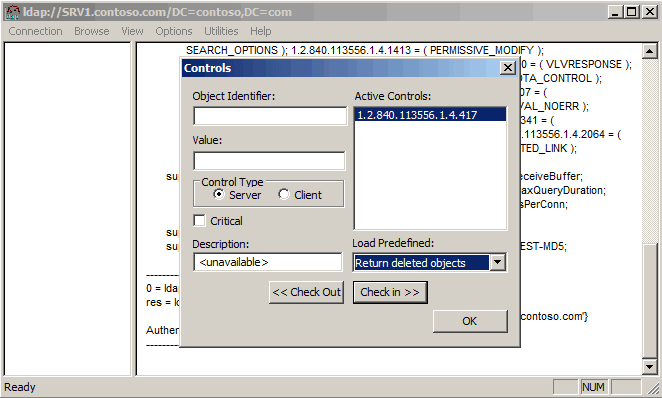Close the Controls dialog with X

(507, 68)
